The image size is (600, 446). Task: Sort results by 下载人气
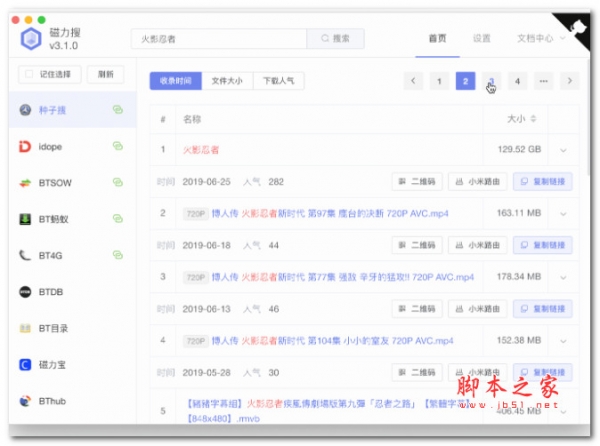(x=279, y=81)
